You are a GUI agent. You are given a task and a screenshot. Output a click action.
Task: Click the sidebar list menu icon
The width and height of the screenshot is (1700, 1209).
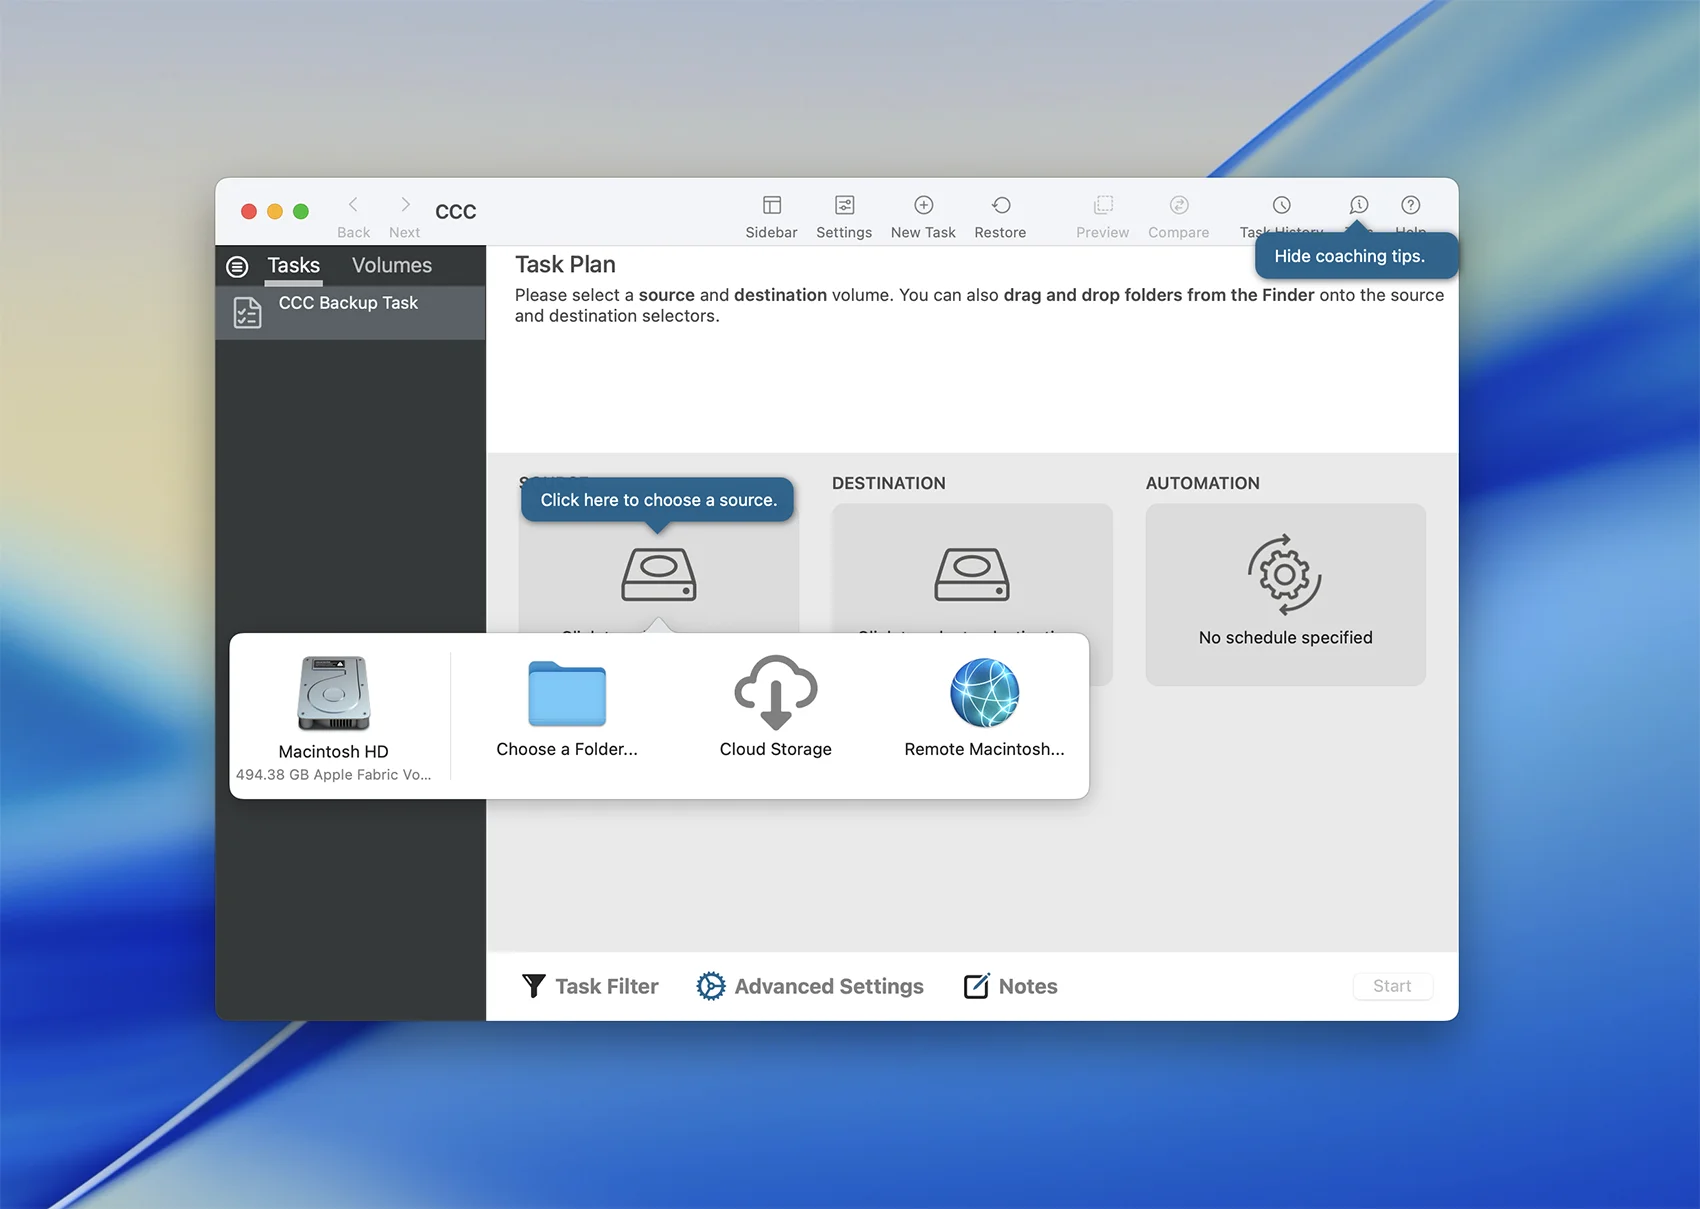237,267
